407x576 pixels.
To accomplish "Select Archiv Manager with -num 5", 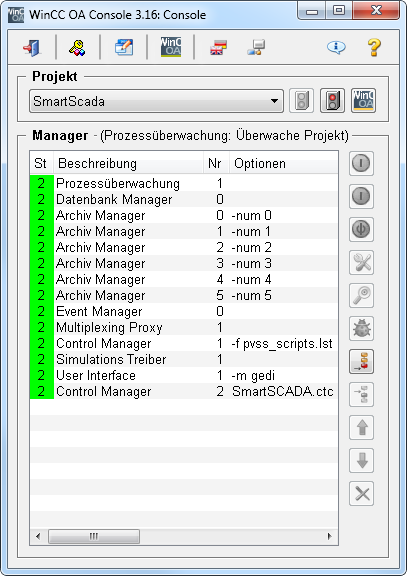I will (184, 295).
